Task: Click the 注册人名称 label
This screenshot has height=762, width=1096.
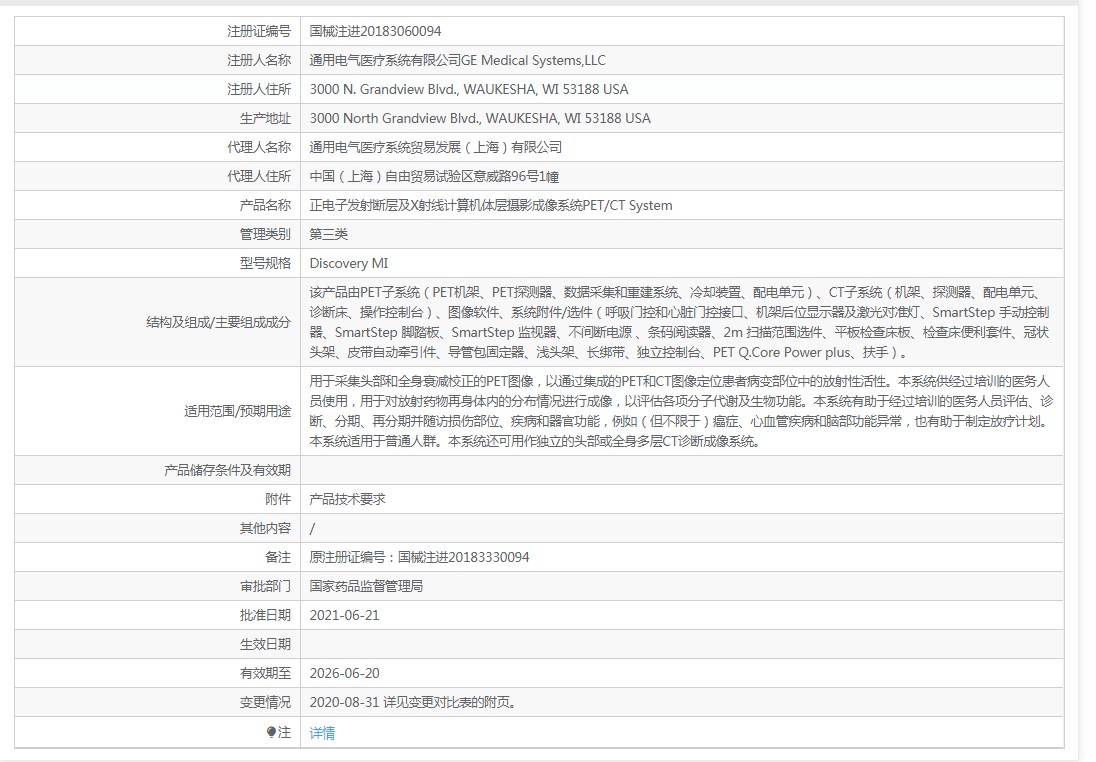Action: pyautogui.click(x=259, y=61)
